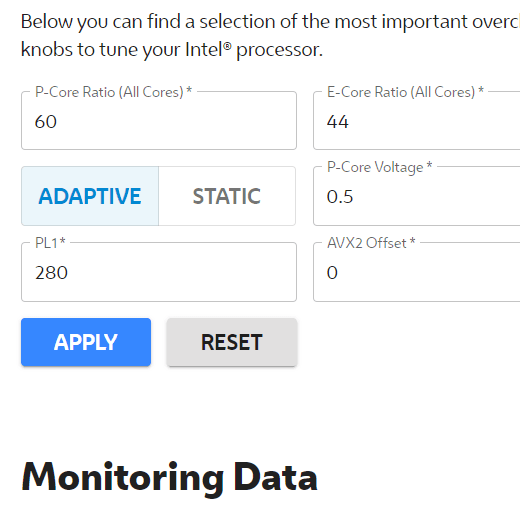Click the AVX2 Offset label text

pyautogui.click(x=371, y=243)
